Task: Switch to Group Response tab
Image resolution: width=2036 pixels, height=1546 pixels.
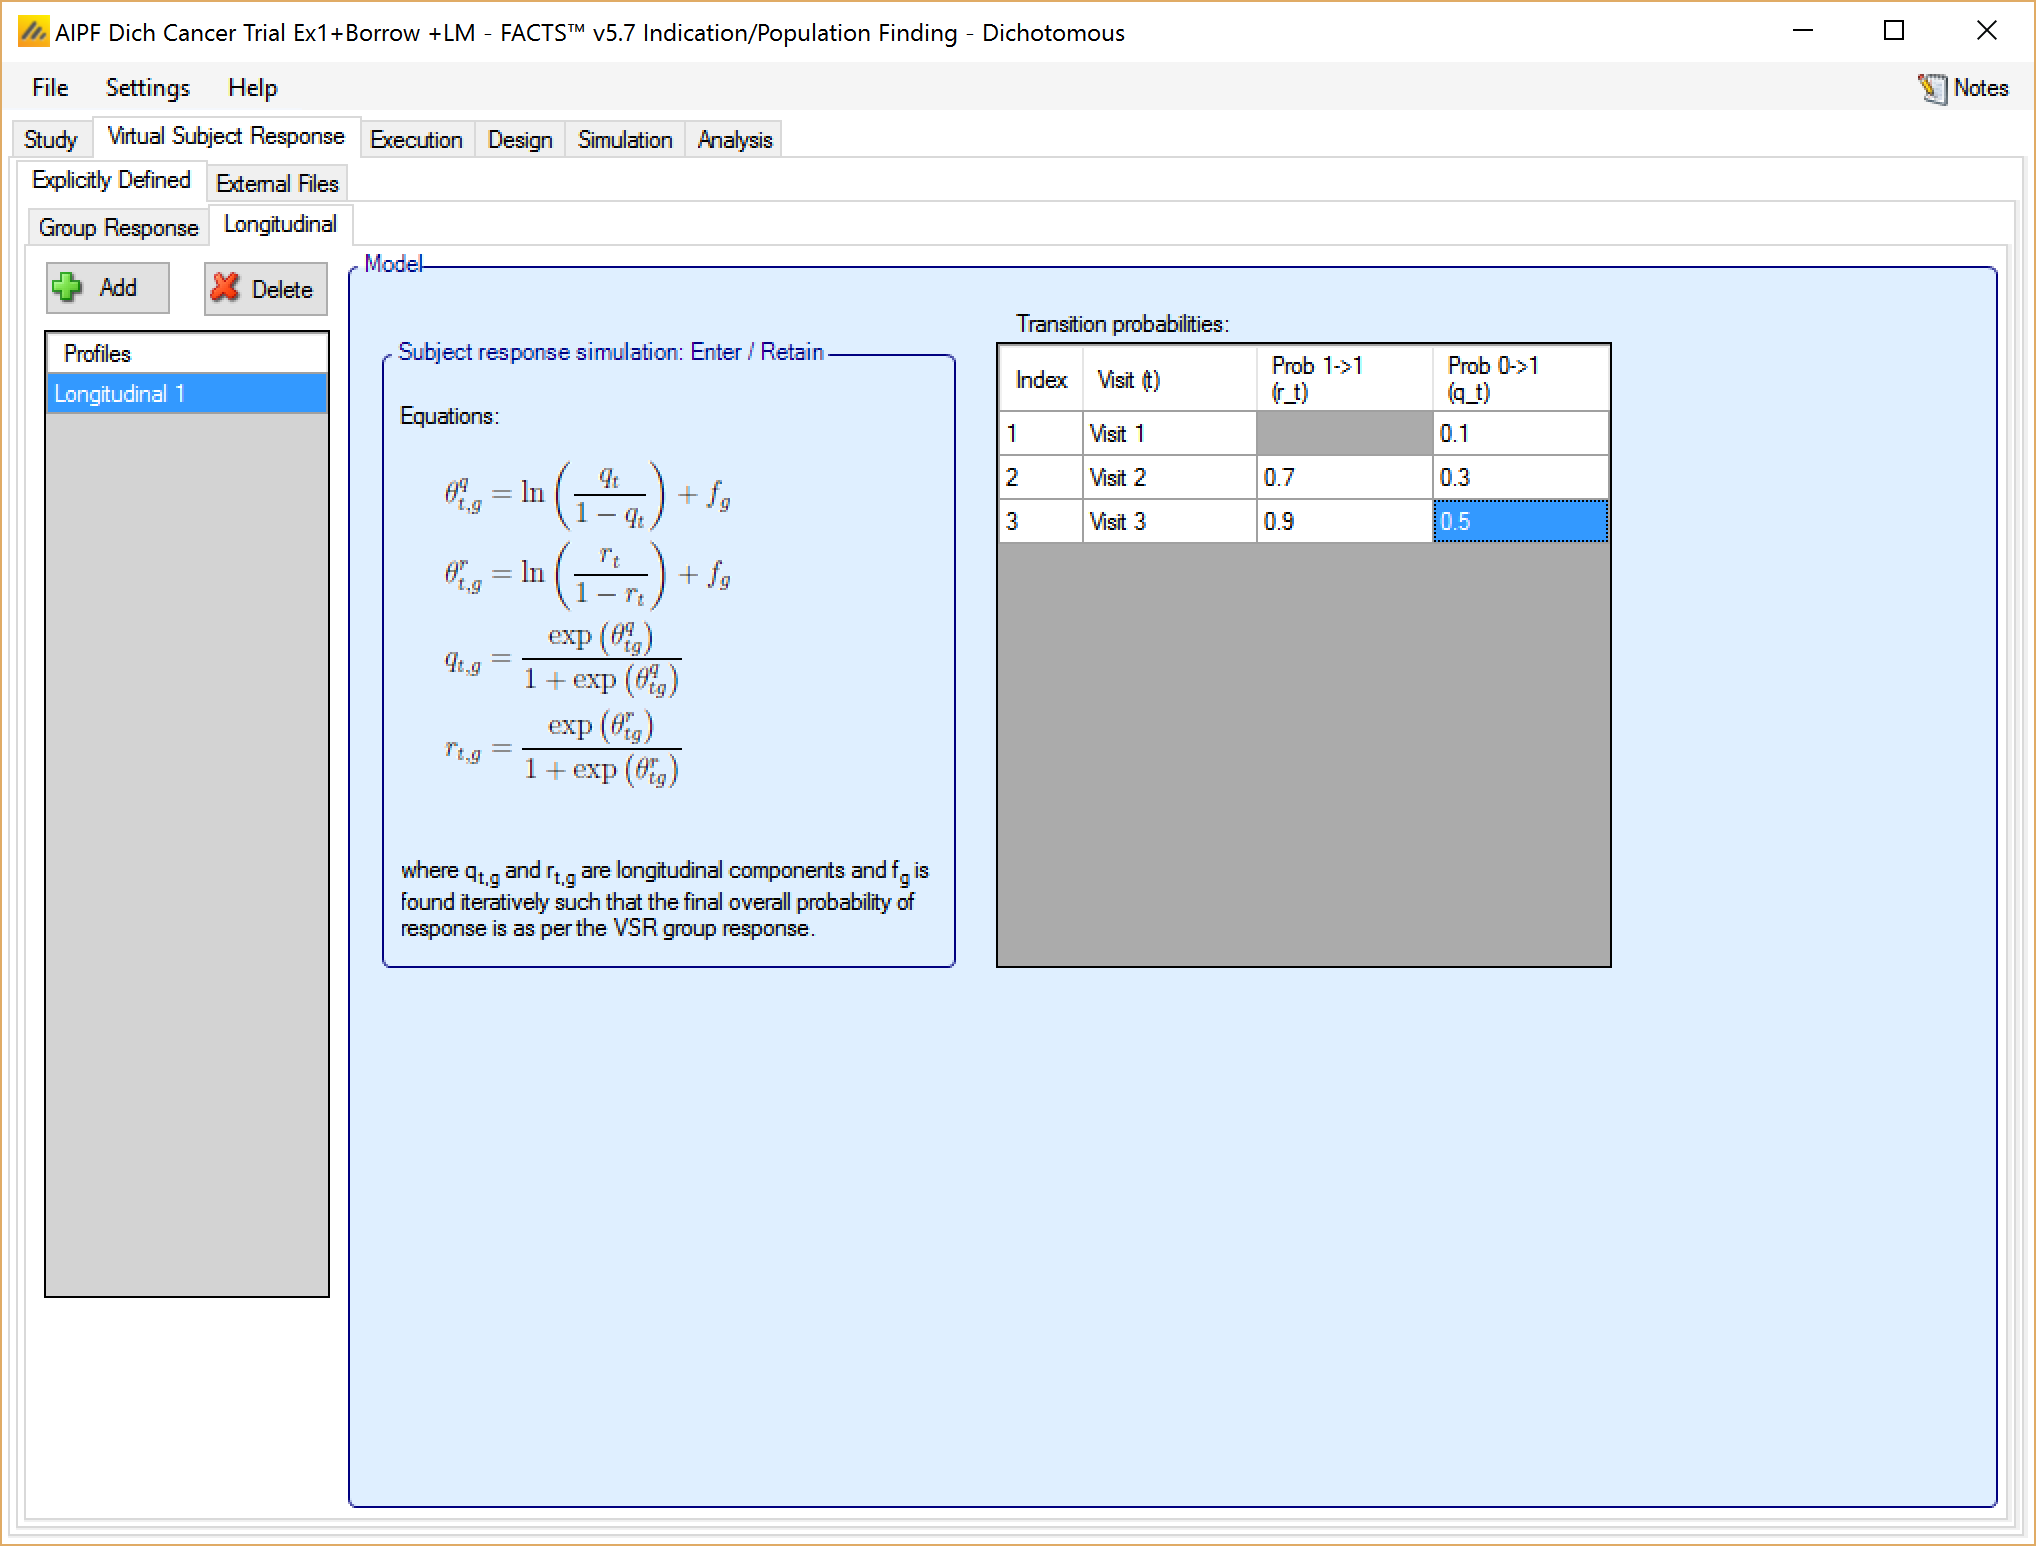Action: (x=118, y=228)
